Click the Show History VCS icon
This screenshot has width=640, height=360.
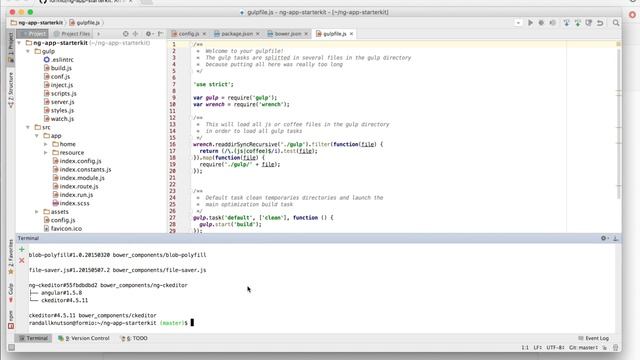point(589,23)
